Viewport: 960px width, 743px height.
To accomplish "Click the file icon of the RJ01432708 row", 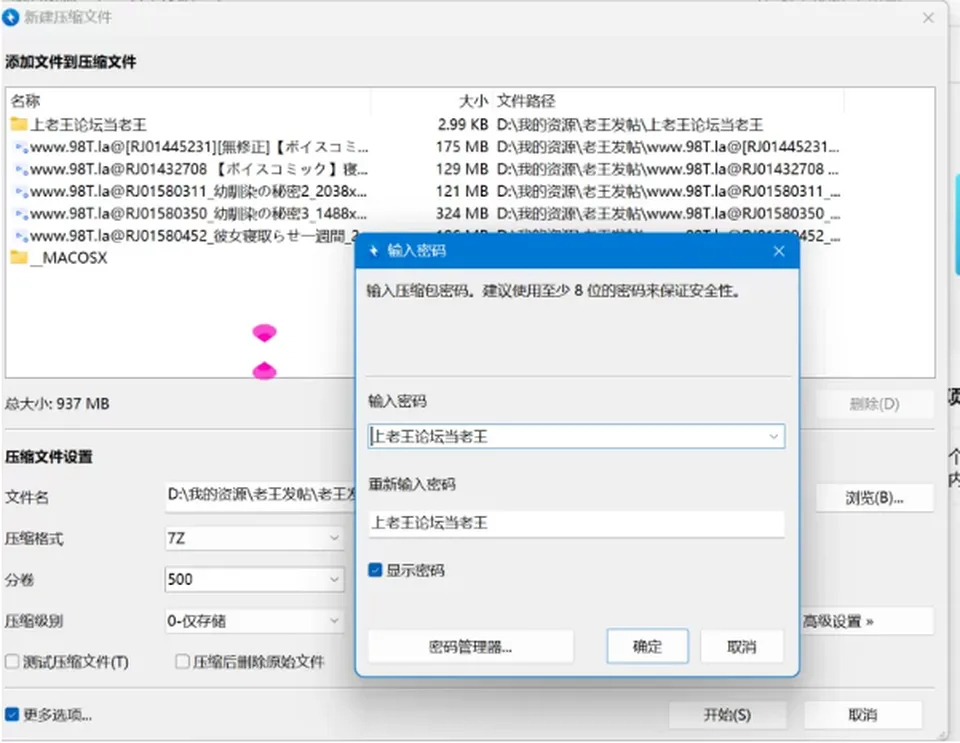I will (21, 170).
